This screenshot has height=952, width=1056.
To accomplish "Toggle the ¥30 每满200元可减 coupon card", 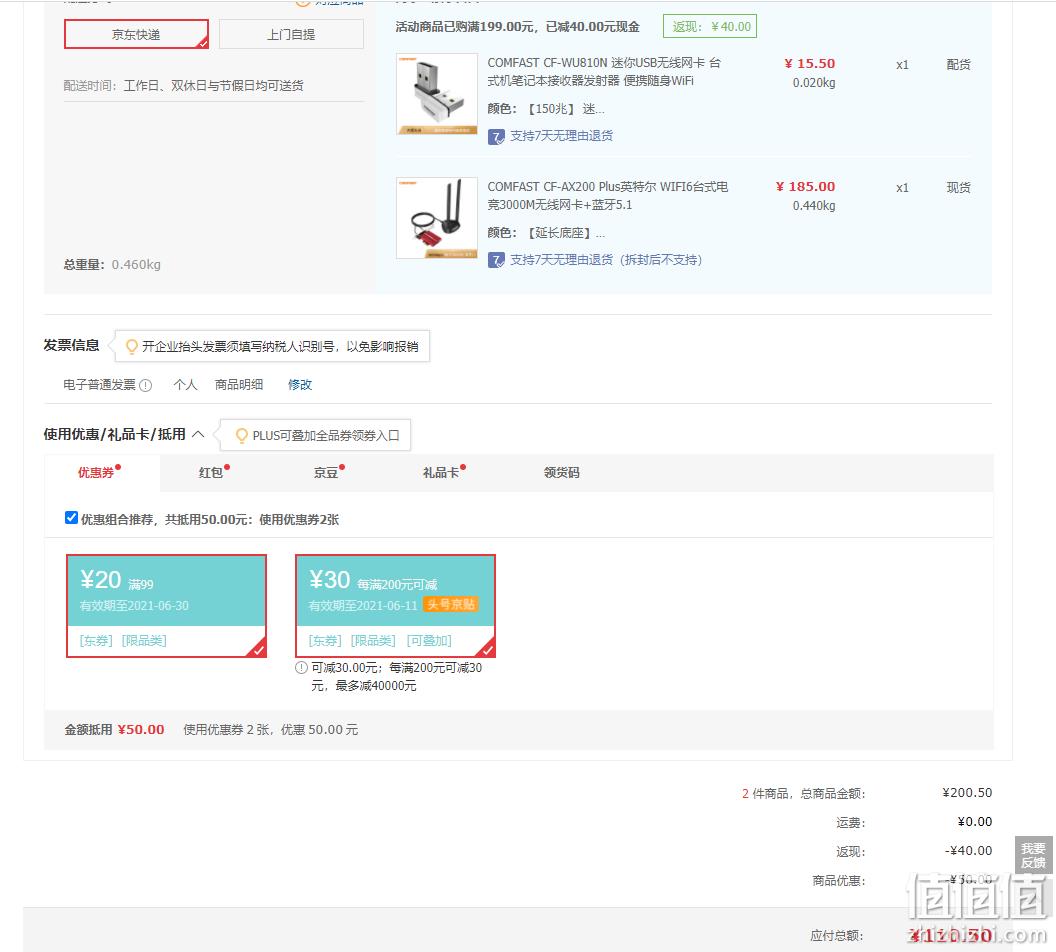I will 395,605.
